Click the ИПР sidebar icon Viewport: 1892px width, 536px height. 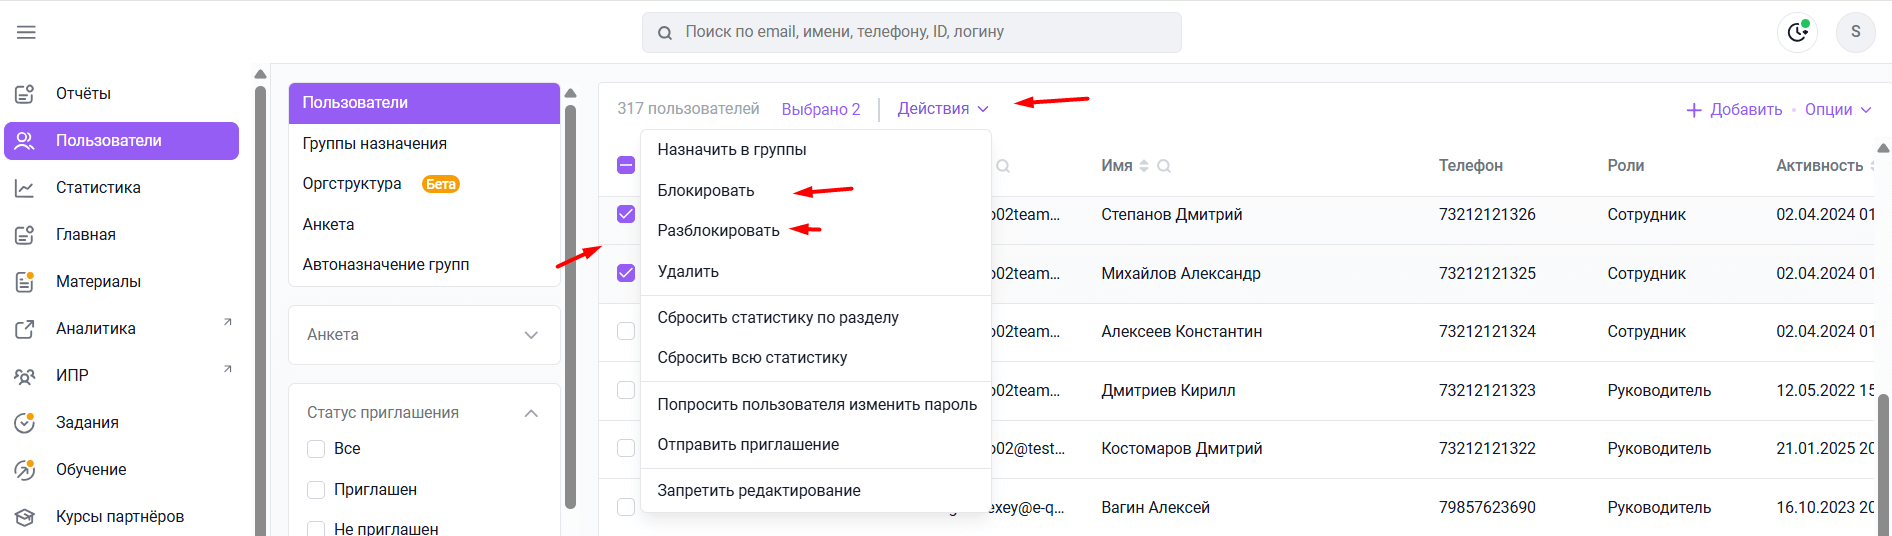click(x=25, y=376)
